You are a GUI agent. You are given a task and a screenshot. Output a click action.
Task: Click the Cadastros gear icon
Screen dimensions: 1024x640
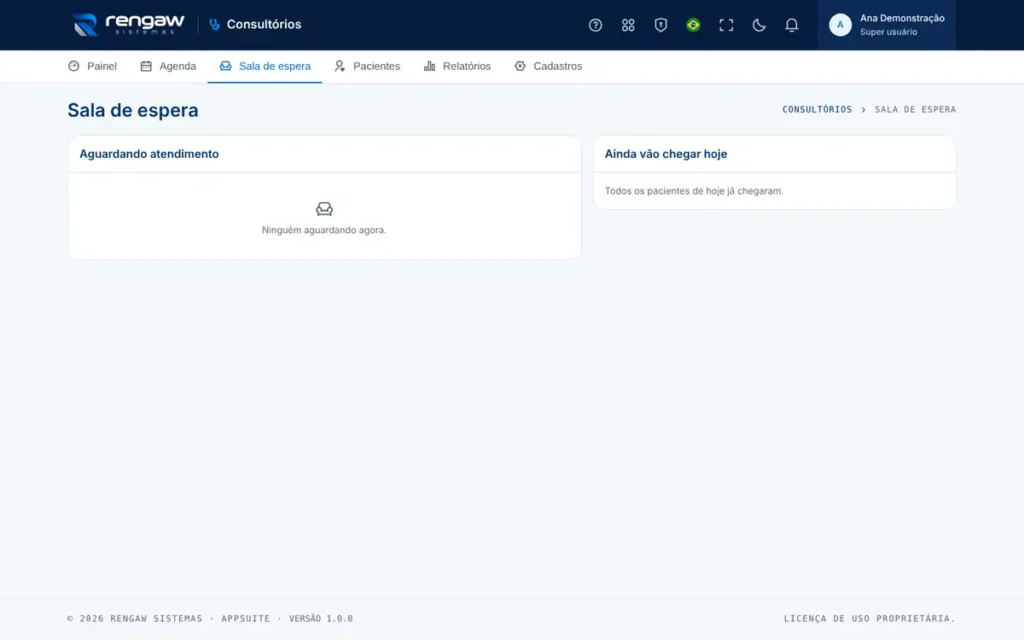coord(520,66)
